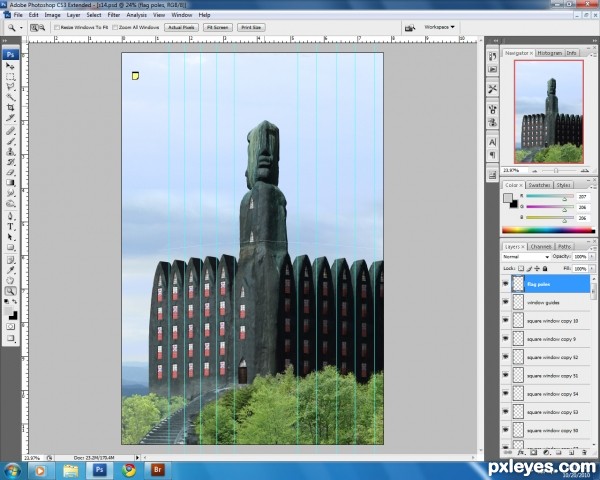Viewport: 600px width, 480px height.
Task: Select the Crop tool
Action: [x=10, y=107]
